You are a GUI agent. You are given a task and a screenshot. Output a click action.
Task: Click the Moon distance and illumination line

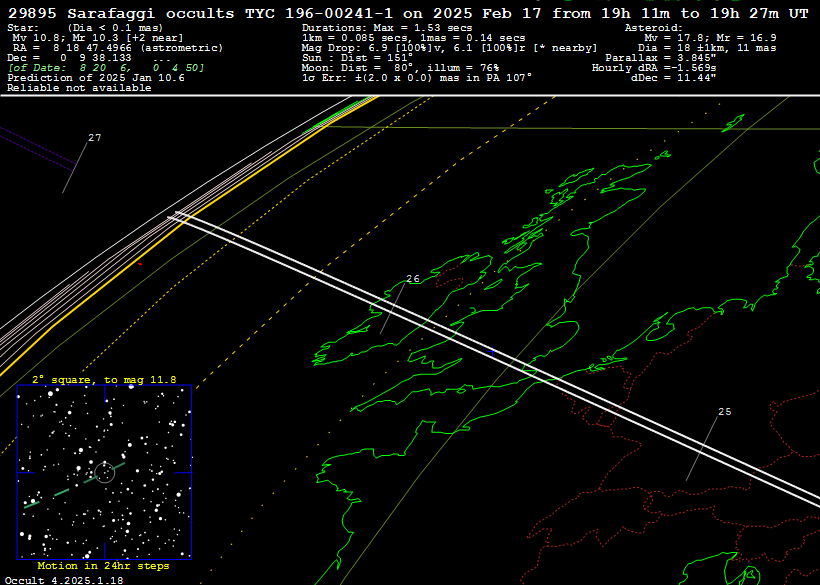click(x=400, y=68)
